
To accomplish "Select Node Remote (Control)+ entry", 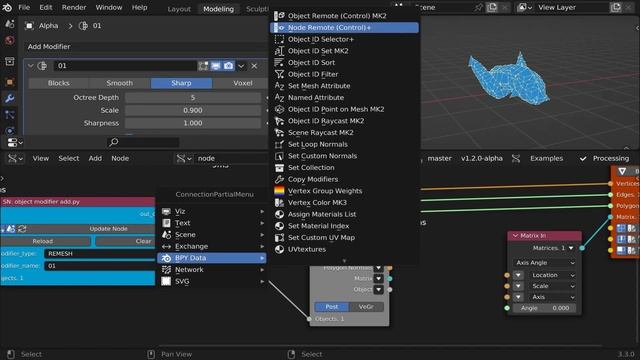I will point(344,27).
